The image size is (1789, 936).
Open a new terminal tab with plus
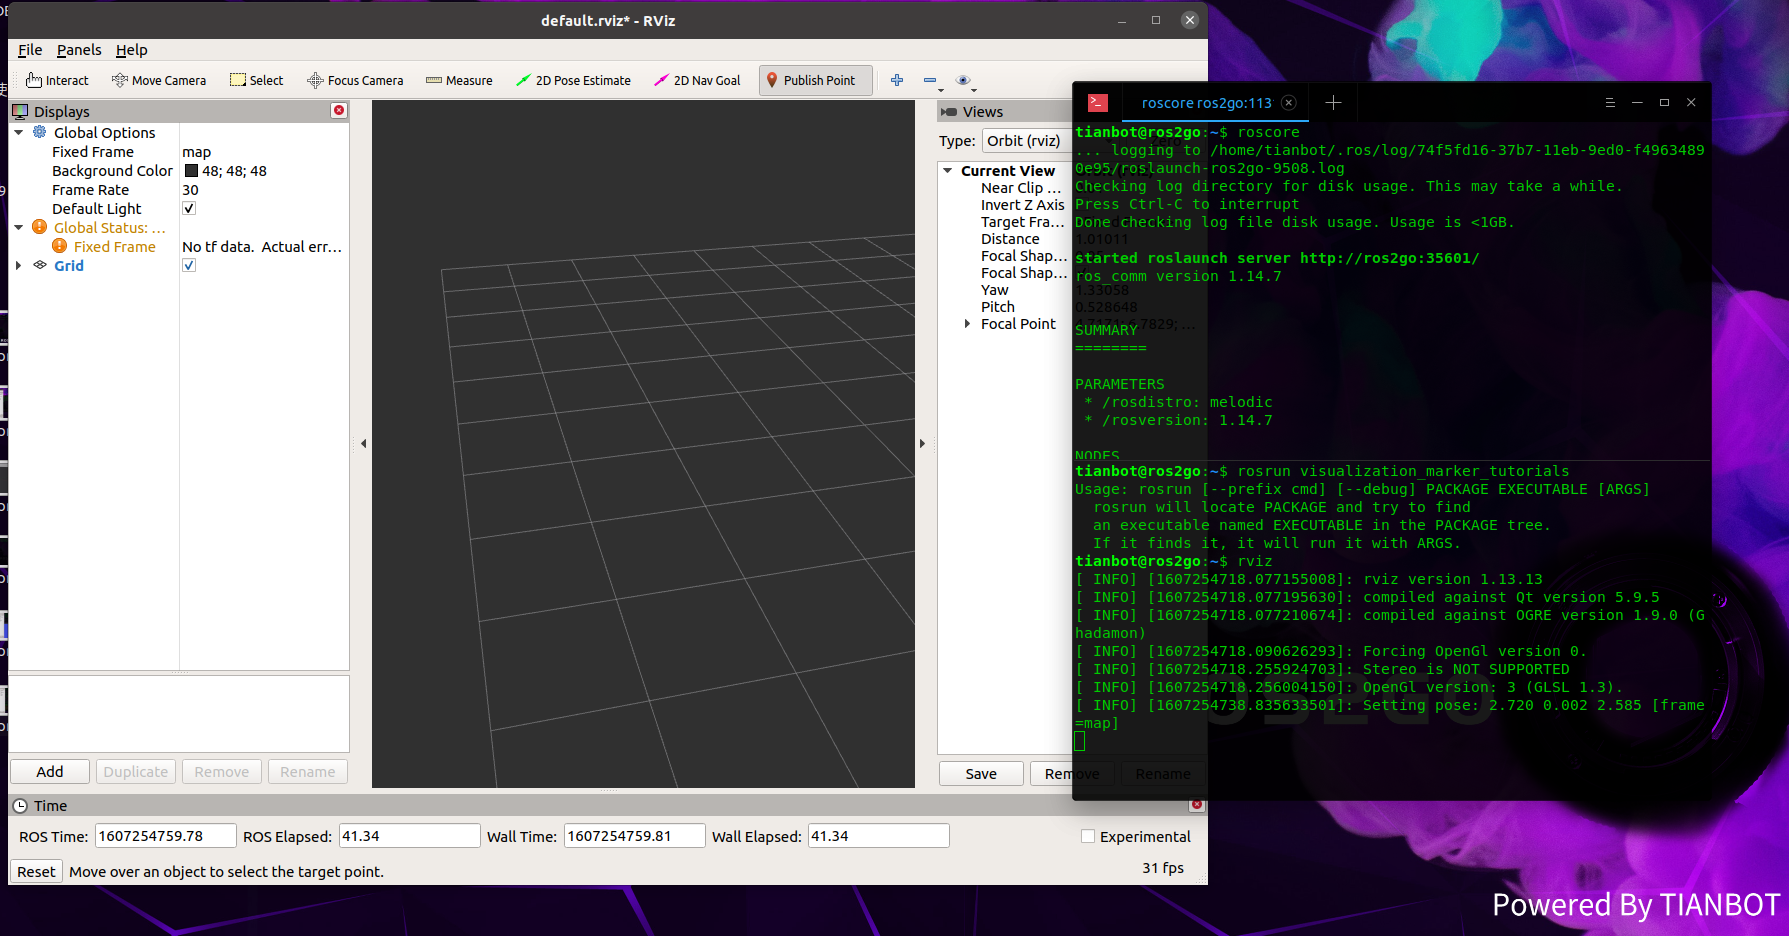tap(1333, 102)
